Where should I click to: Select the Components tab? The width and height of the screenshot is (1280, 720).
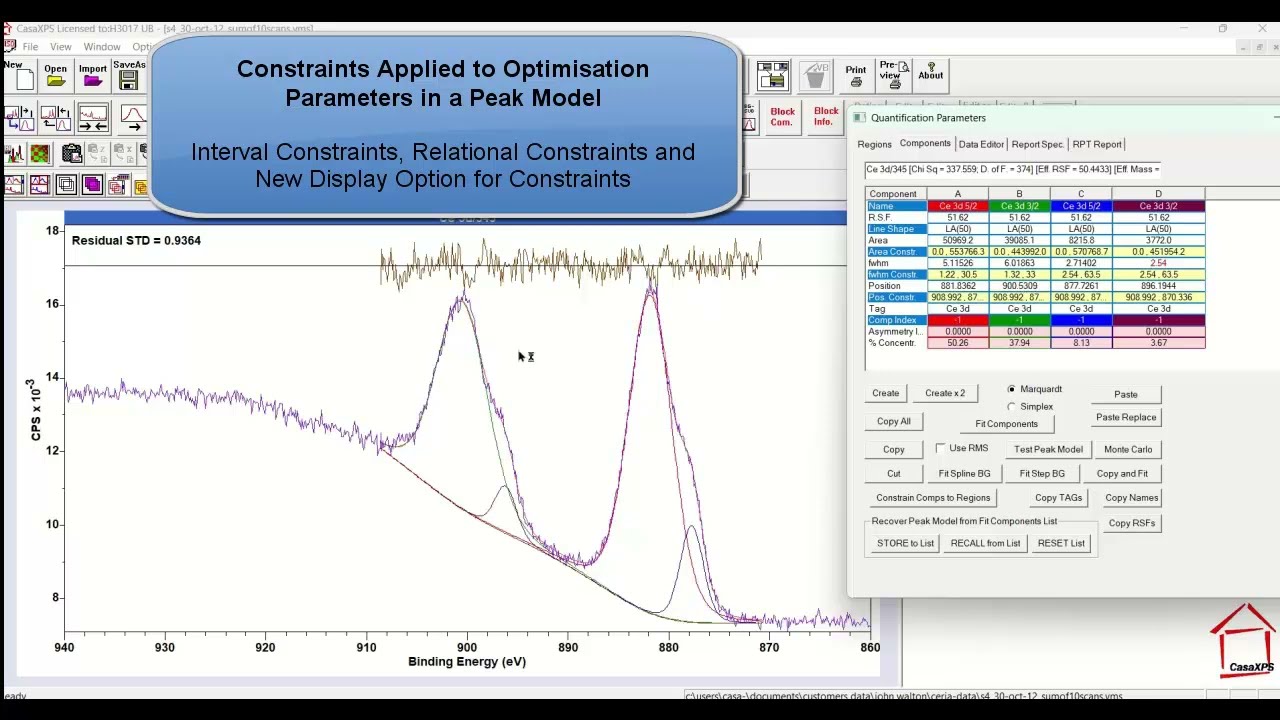click(x=925, y=143)
